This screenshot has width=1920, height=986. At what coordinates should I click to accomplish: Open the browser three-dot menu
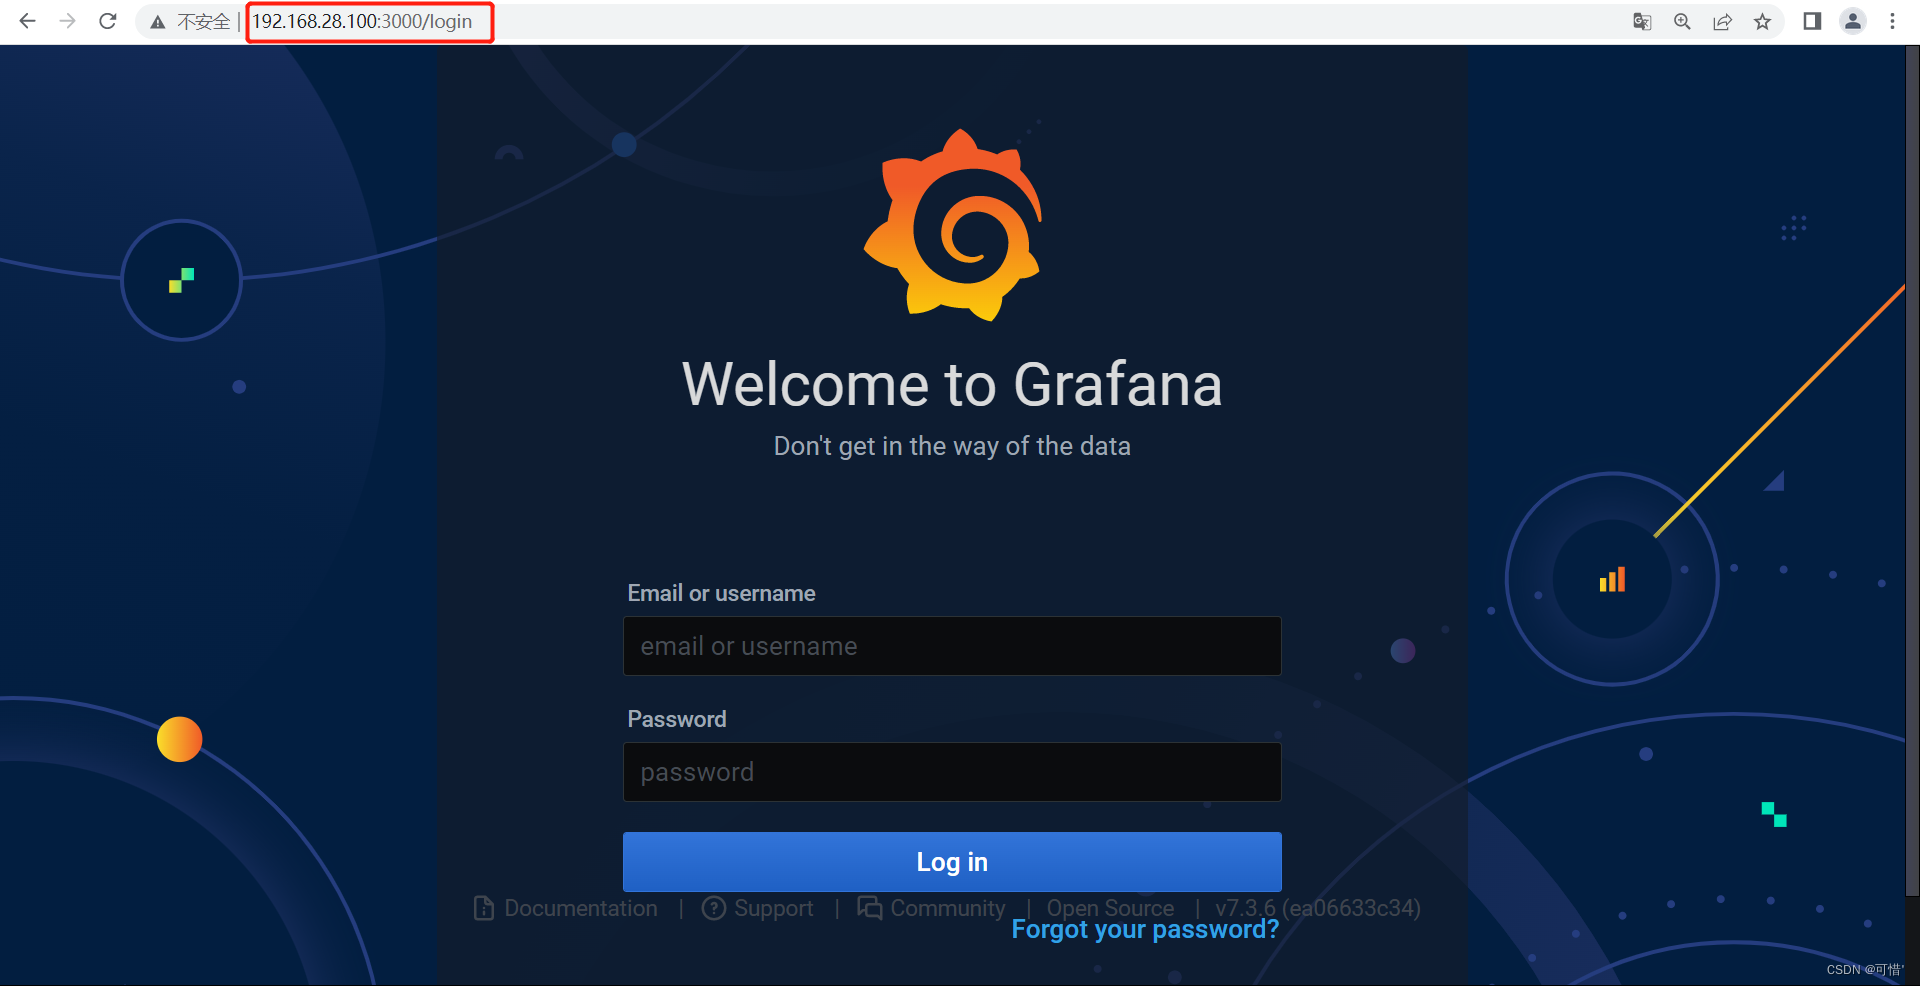click(x=1892, y=21)
